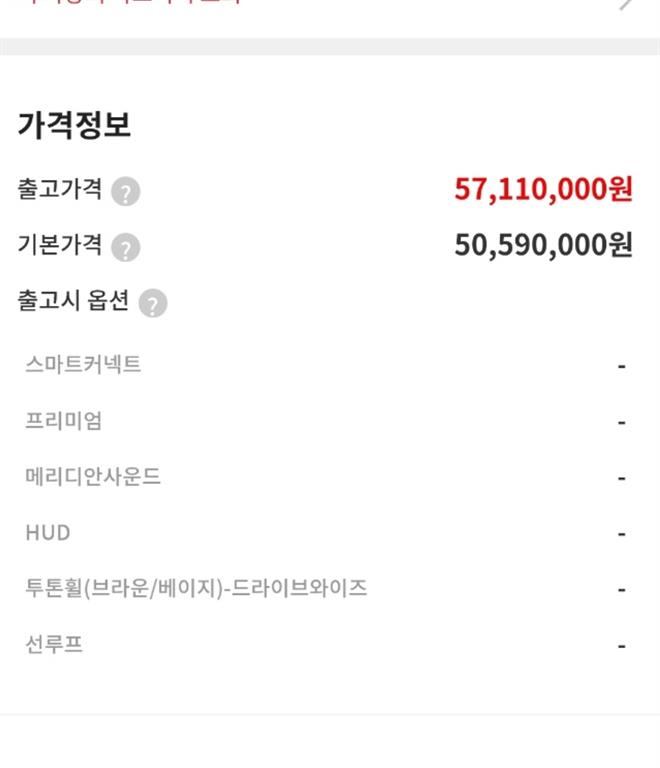Tap the help icon beside 기본가격

(x=125, y=247)
